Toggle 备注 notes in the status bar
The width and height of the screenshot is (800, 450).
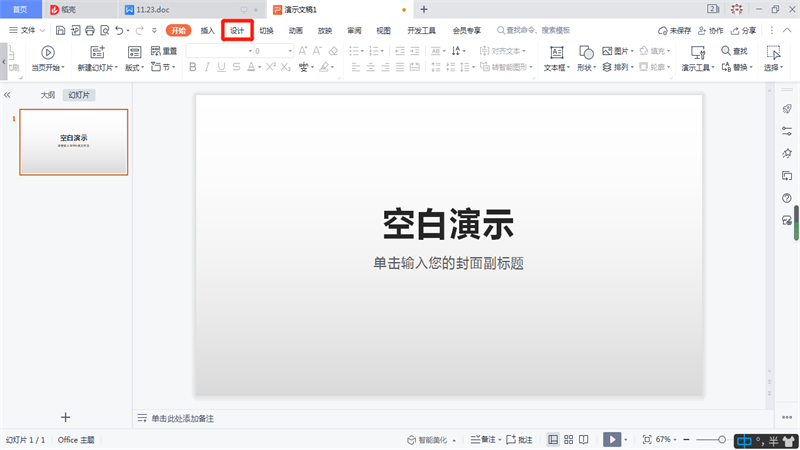pos(483,440)
